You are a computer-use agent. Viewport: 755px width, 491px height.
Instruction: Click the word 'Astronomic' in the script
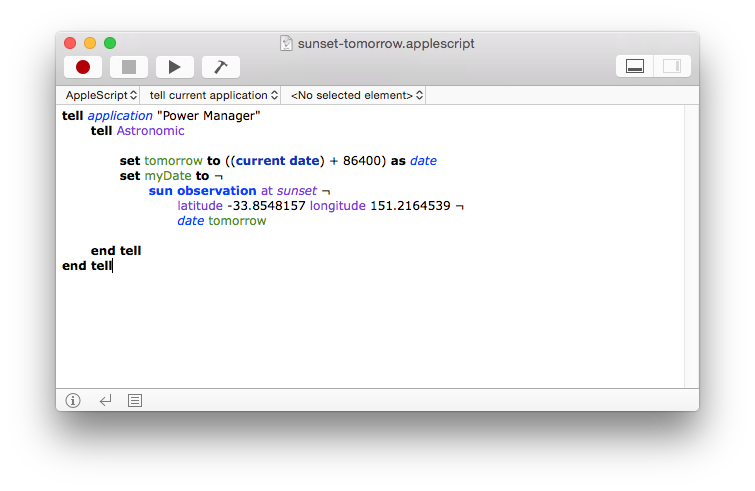(x=150, y=131)
